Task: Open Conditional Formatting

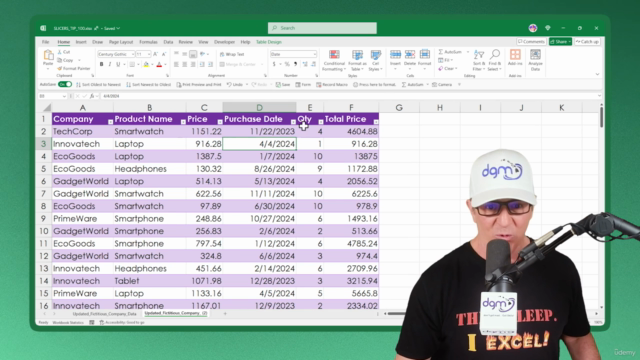Action: coord(334,60)
